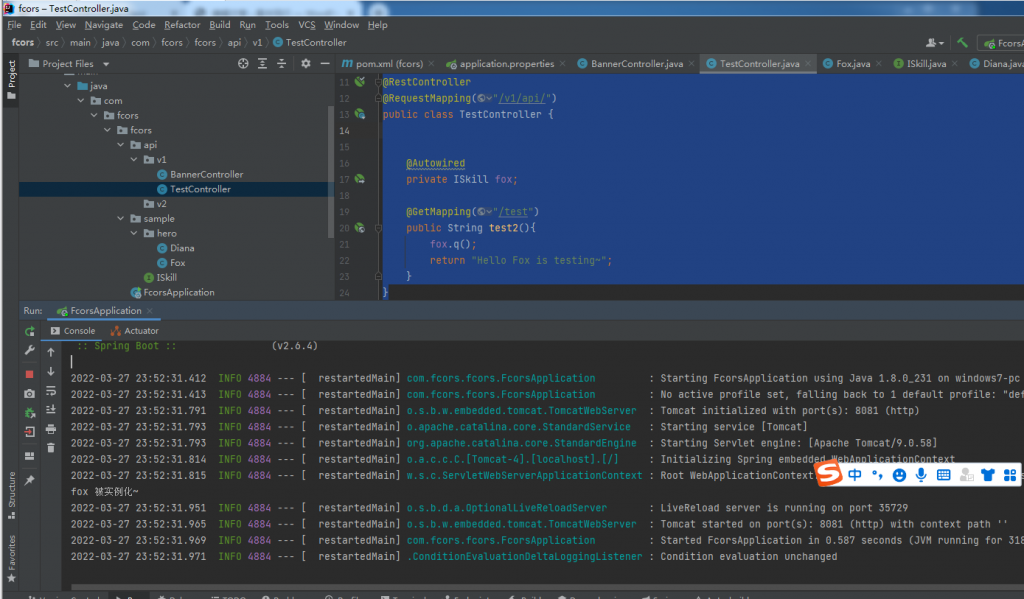Close the TestController.java tab
1024x599 pixels.
point(808,63)
